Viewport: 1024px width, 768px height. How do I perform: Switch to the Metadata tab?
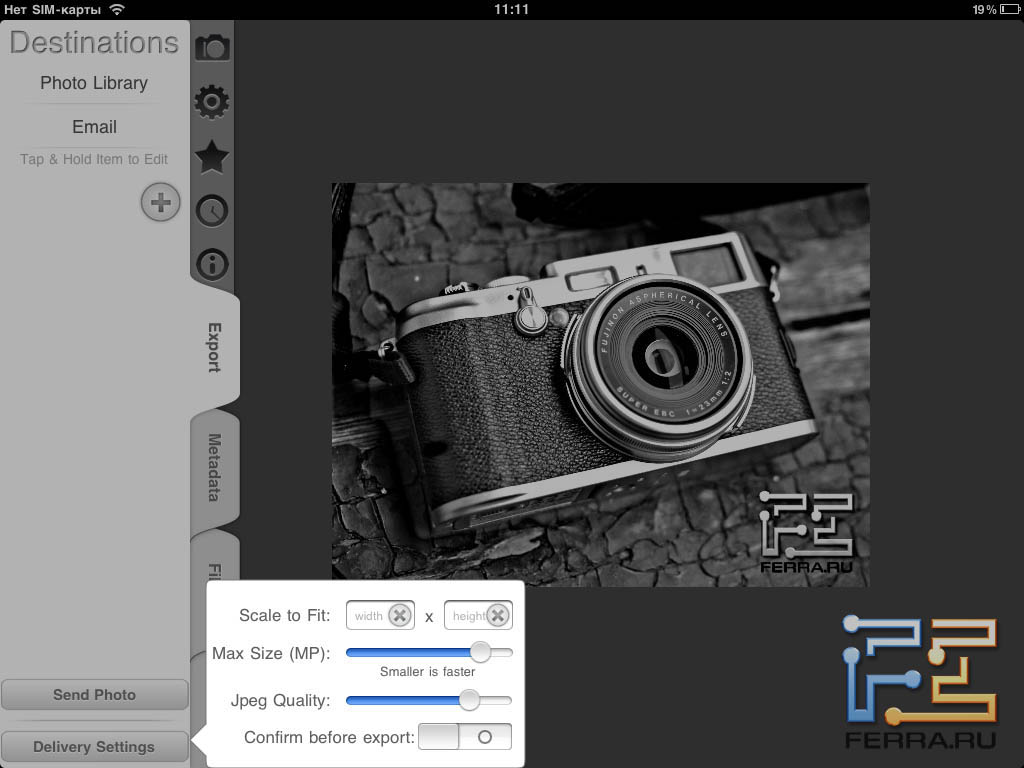(214, 467)
